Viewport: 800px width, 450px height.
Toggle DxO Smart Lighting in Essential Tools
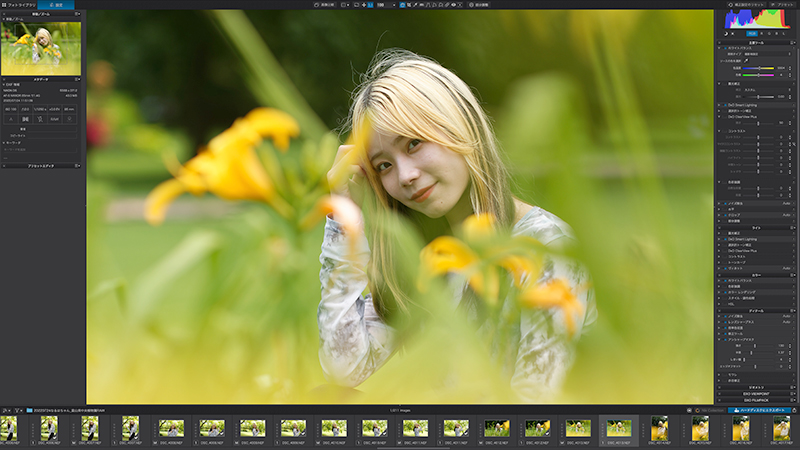[725, 105]
